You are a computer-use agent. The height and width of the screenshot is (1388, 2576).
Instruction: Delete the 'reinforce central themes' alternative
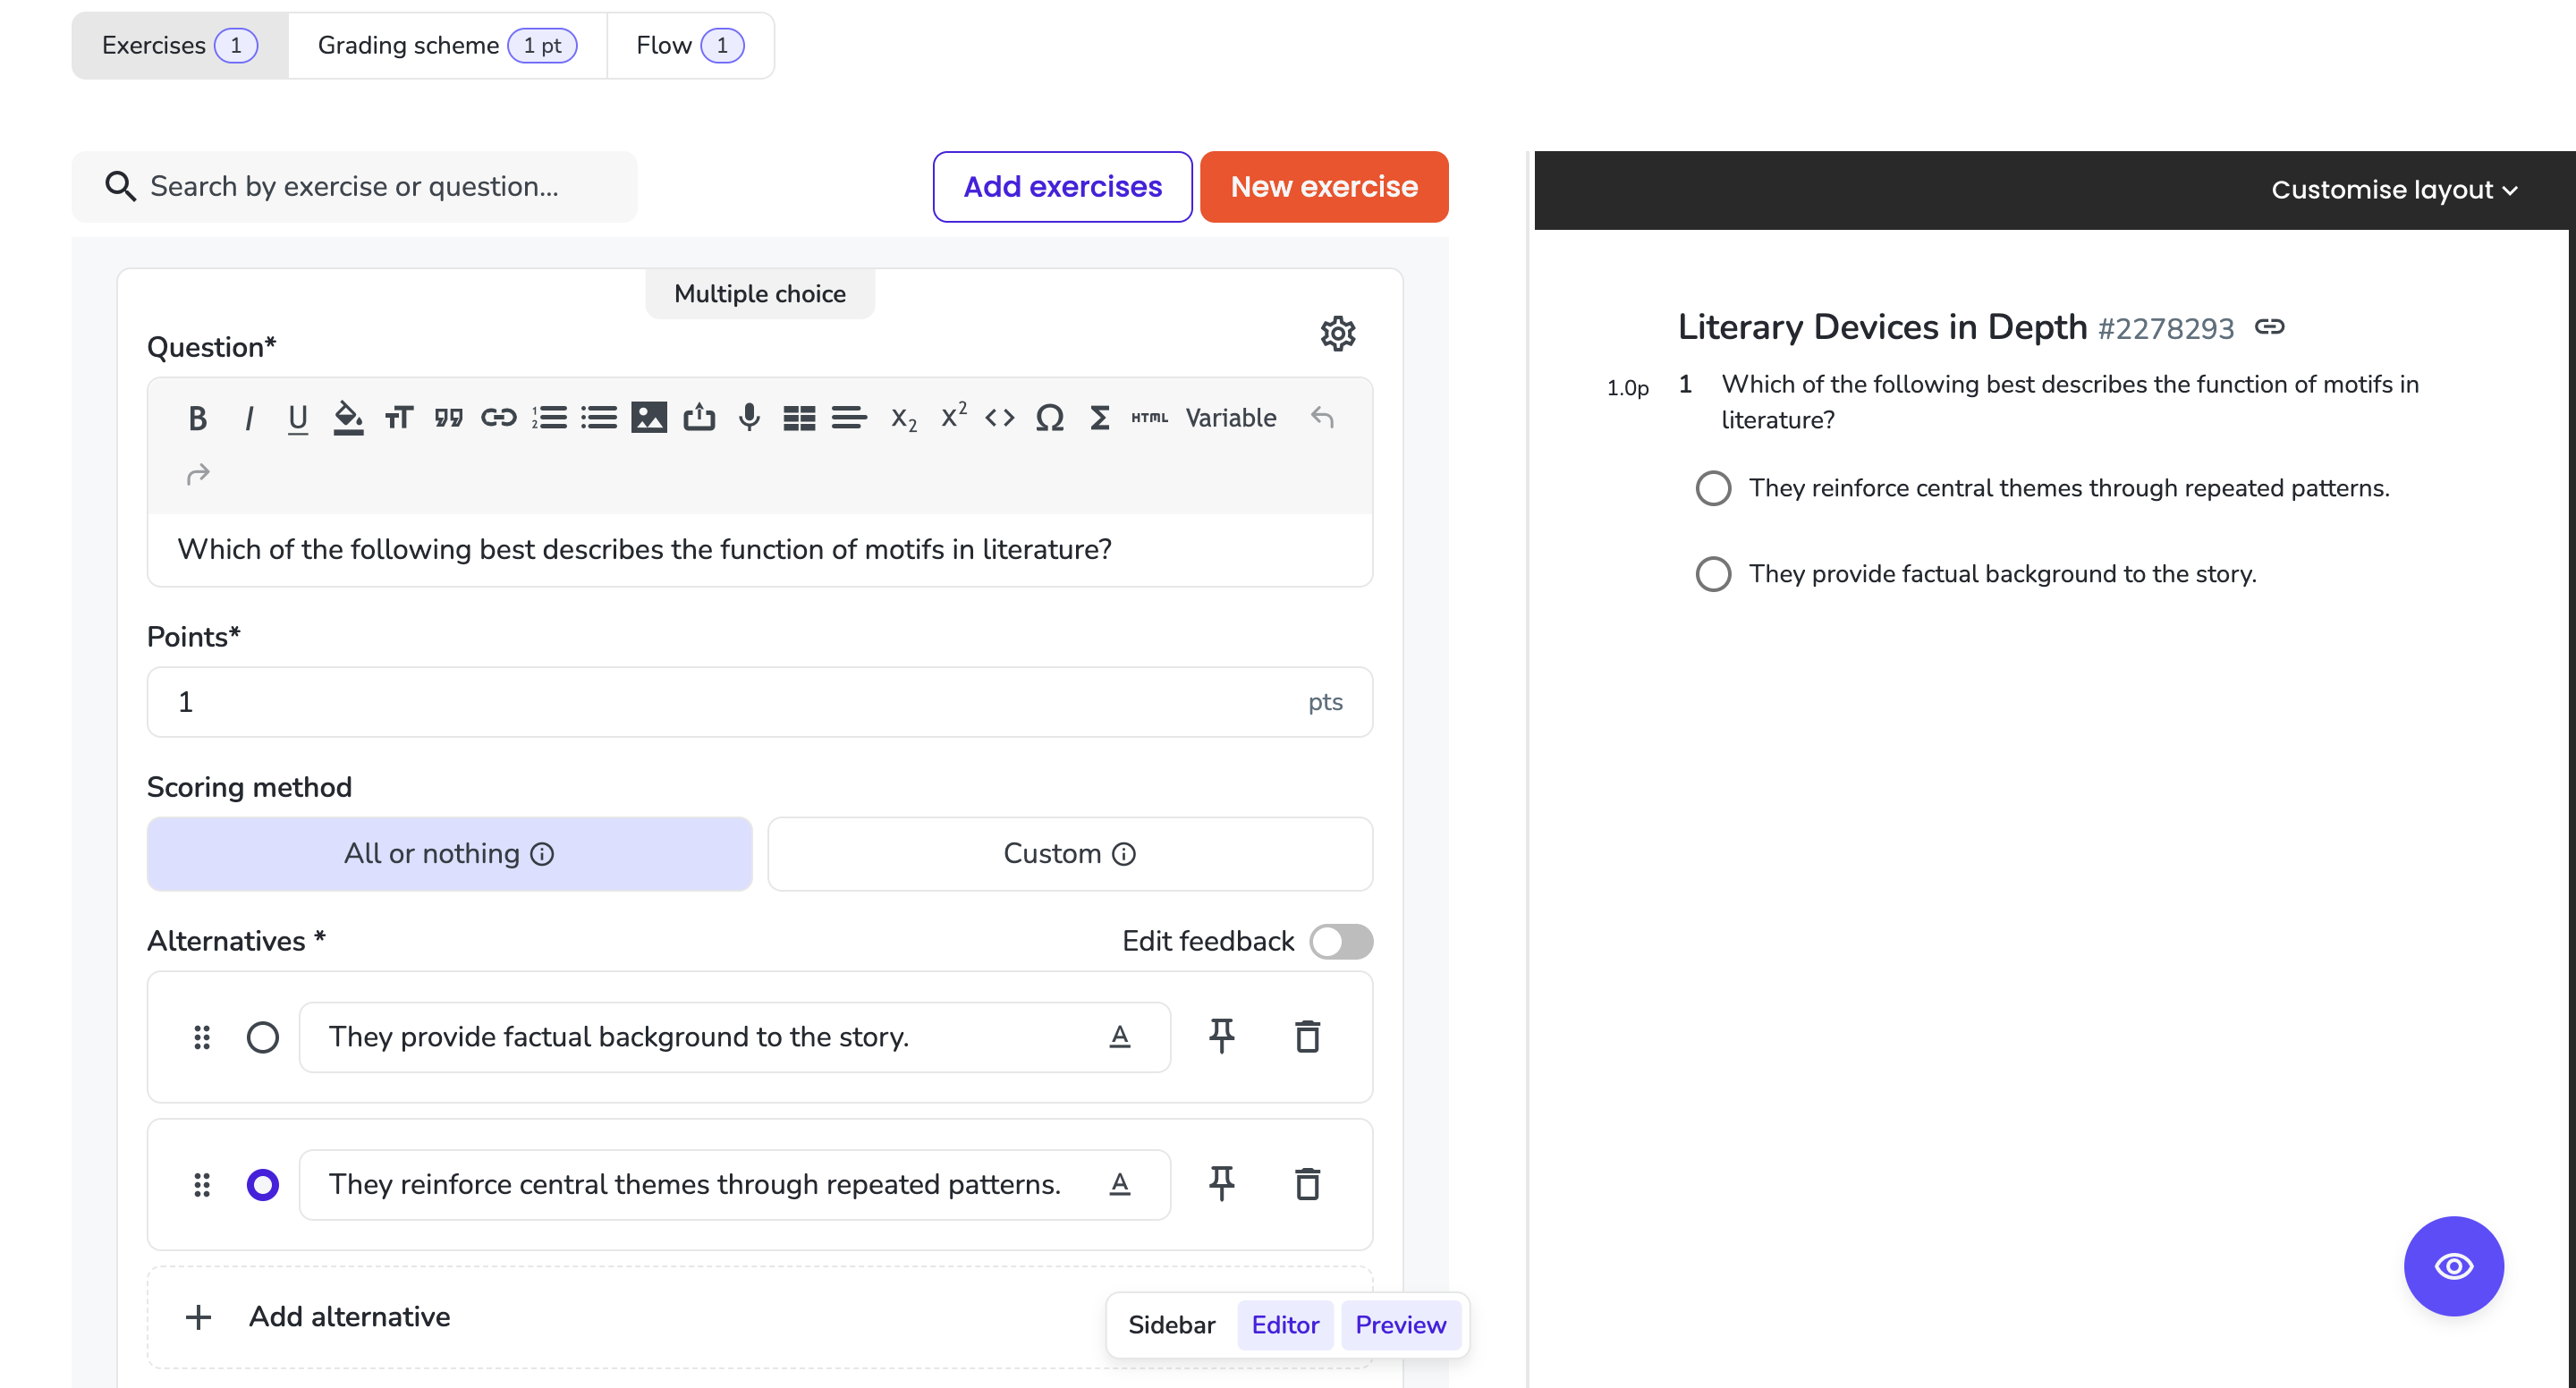click(x=1307, y=1184)
